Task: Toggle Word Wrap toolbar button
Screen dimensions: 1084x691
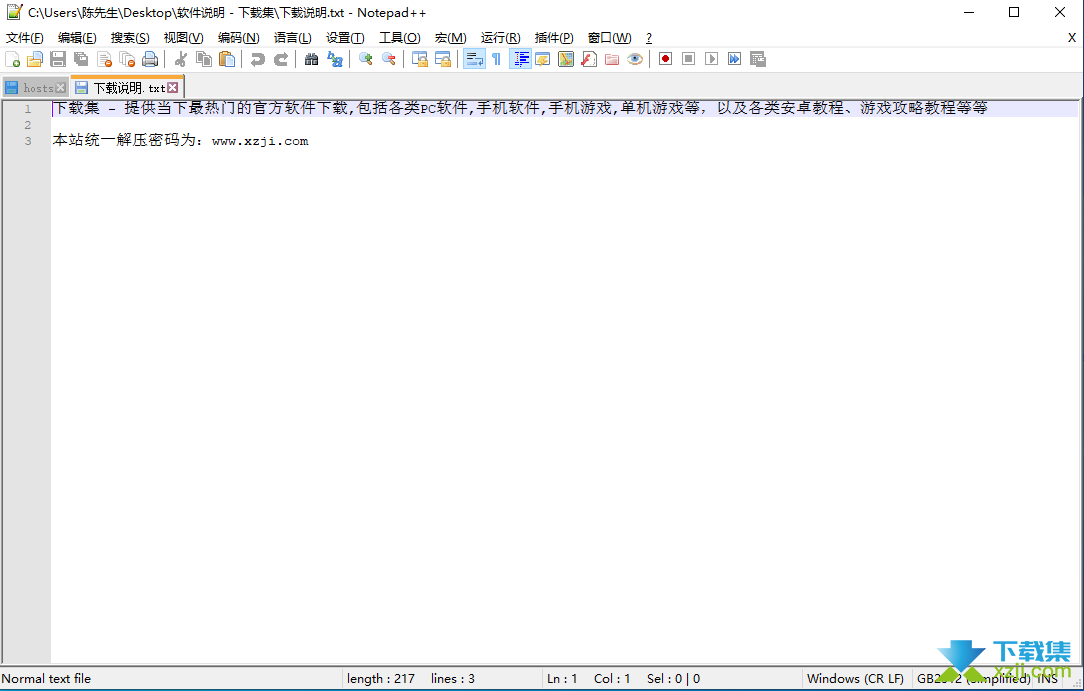Action: 474,59
